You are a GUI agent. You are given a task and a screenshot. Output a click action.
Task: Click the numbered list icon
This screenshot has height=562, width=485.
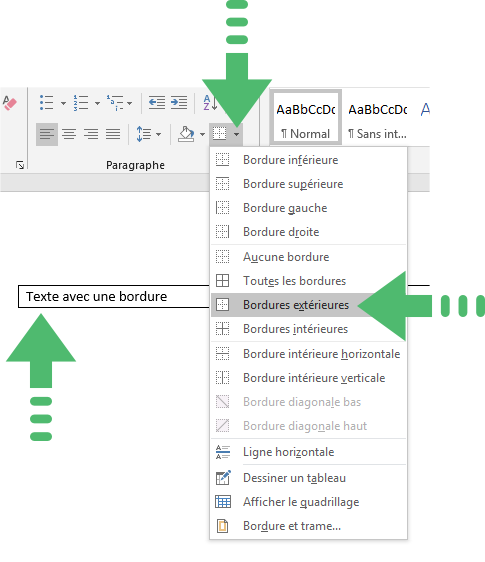click(x=81, y=103)
